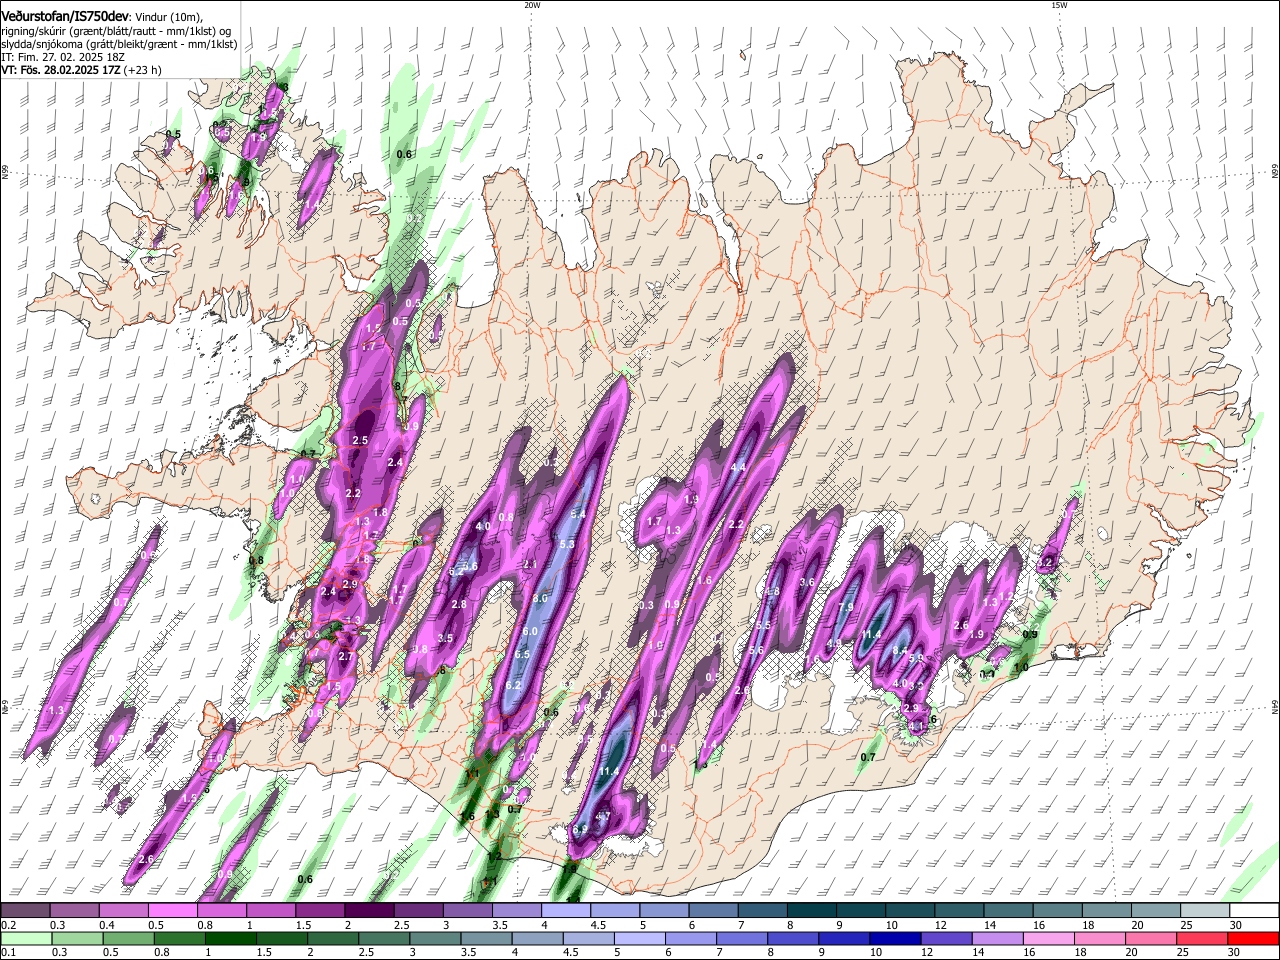Click the '6.2' value at the blue band's south end
Image resolution: width=1280 pixels, height=960 pixels.
coord(514,686)
